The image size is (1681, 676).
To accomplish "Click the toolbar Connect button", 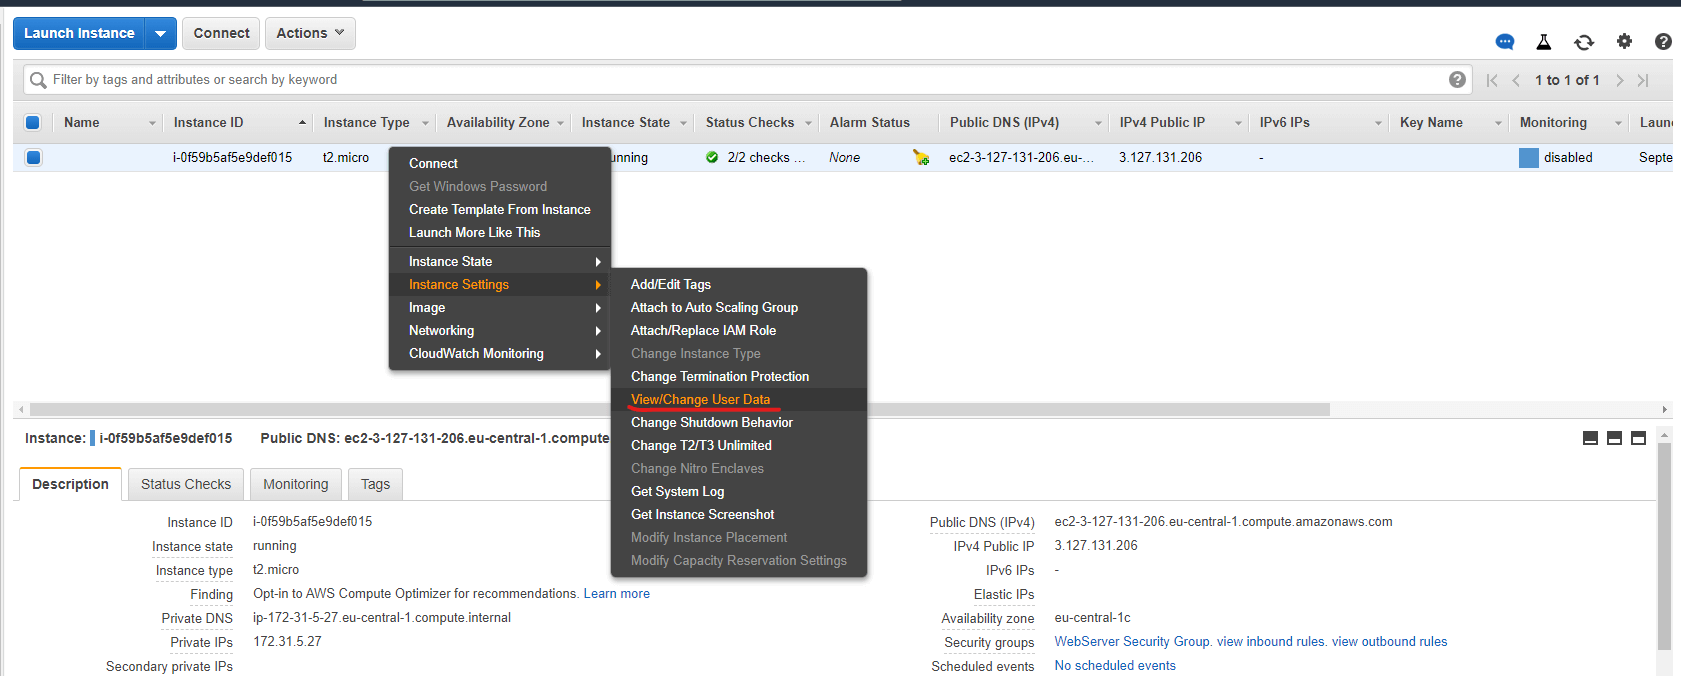I will click(221, 33).
